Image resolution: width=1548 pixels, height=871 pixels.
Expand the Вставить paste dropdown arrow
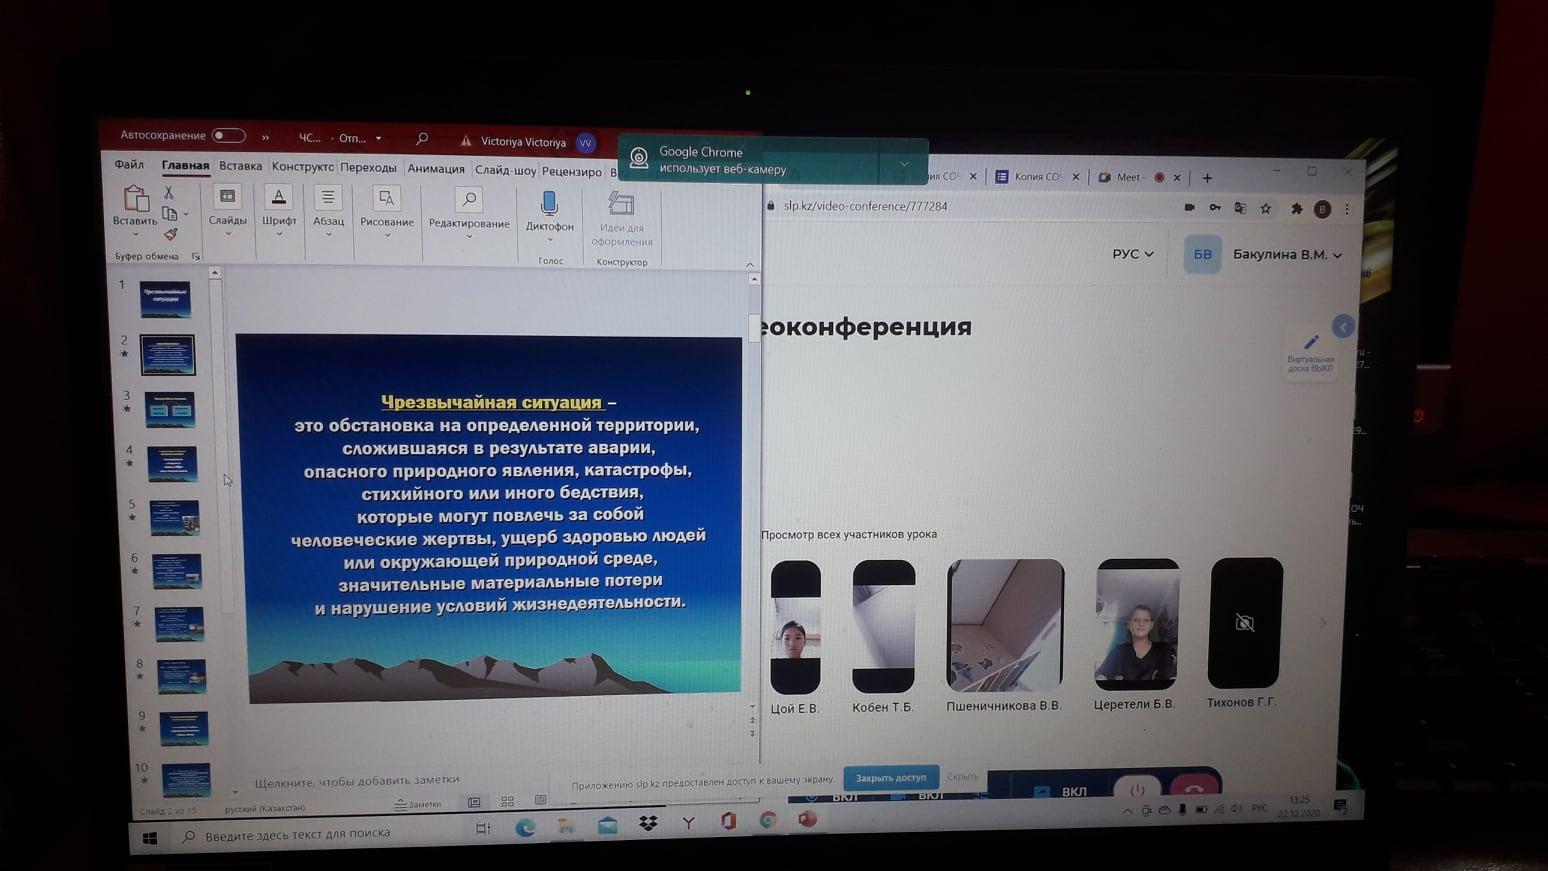(x=135, y=235)
